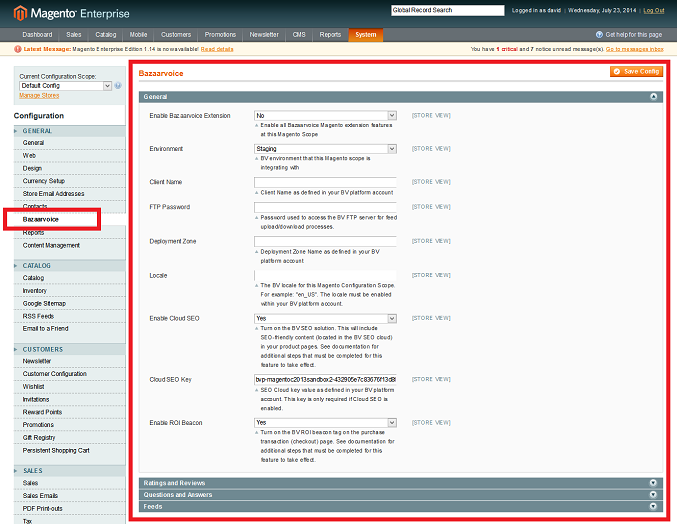Open the Environment dropdown set to Staging
Viewport: 677px width, 524px height.
click(325, 148)
